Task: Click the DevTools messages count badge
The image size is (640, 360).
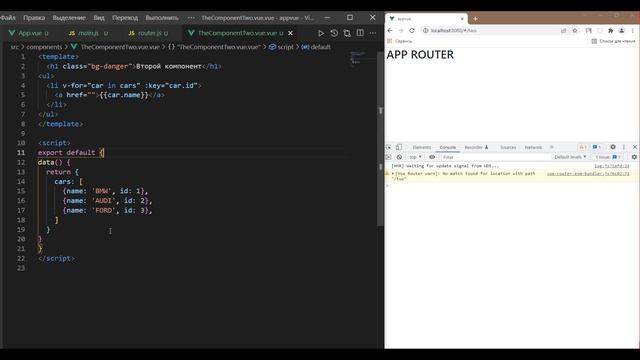Action: tap(597, 147)
